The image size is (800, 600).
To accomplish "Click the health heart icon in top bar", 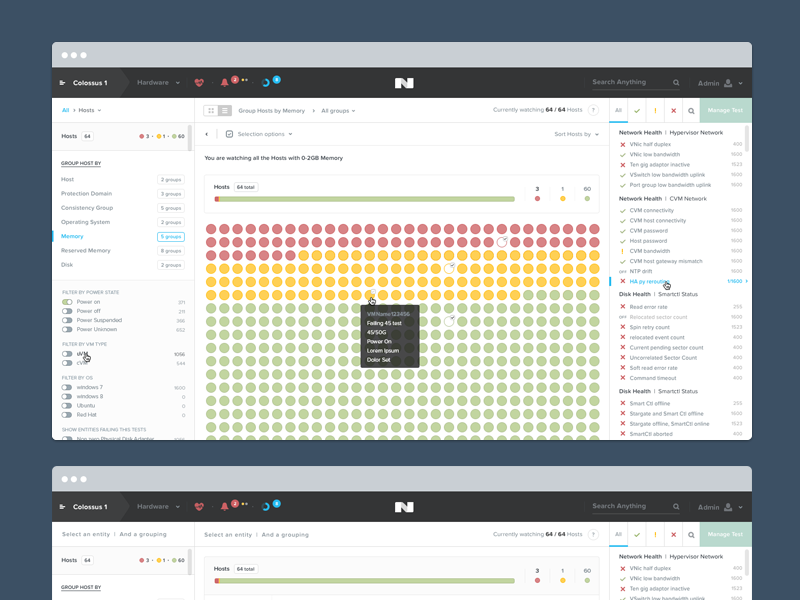I will (x=199, y=83).
